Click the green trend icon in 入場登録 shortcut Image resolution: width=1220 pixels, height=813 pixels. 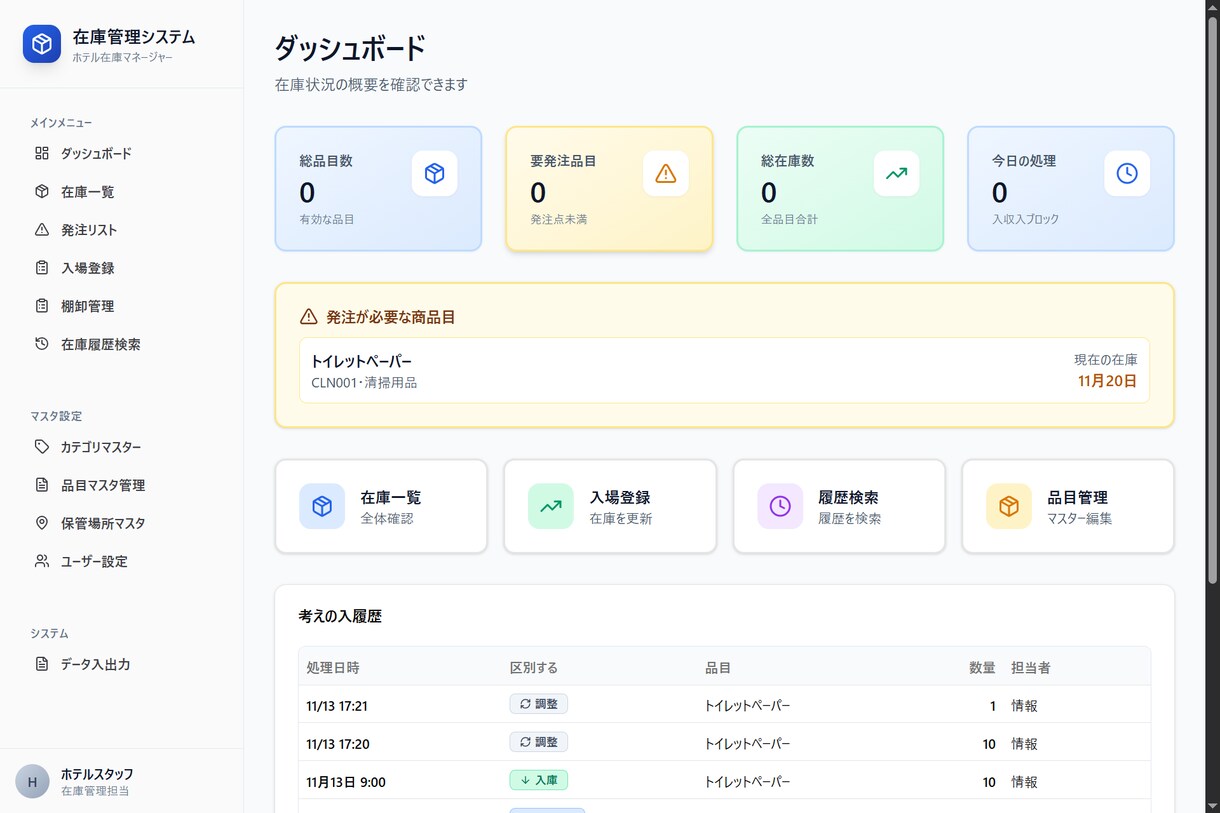coord(551,506)
